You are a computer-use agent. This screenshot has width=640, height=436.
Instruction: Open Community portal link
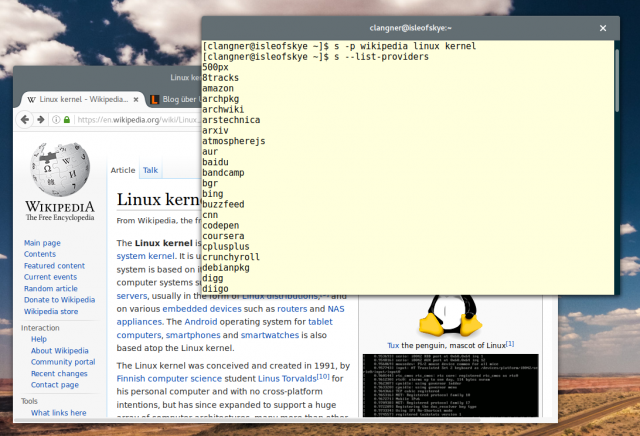63,362
